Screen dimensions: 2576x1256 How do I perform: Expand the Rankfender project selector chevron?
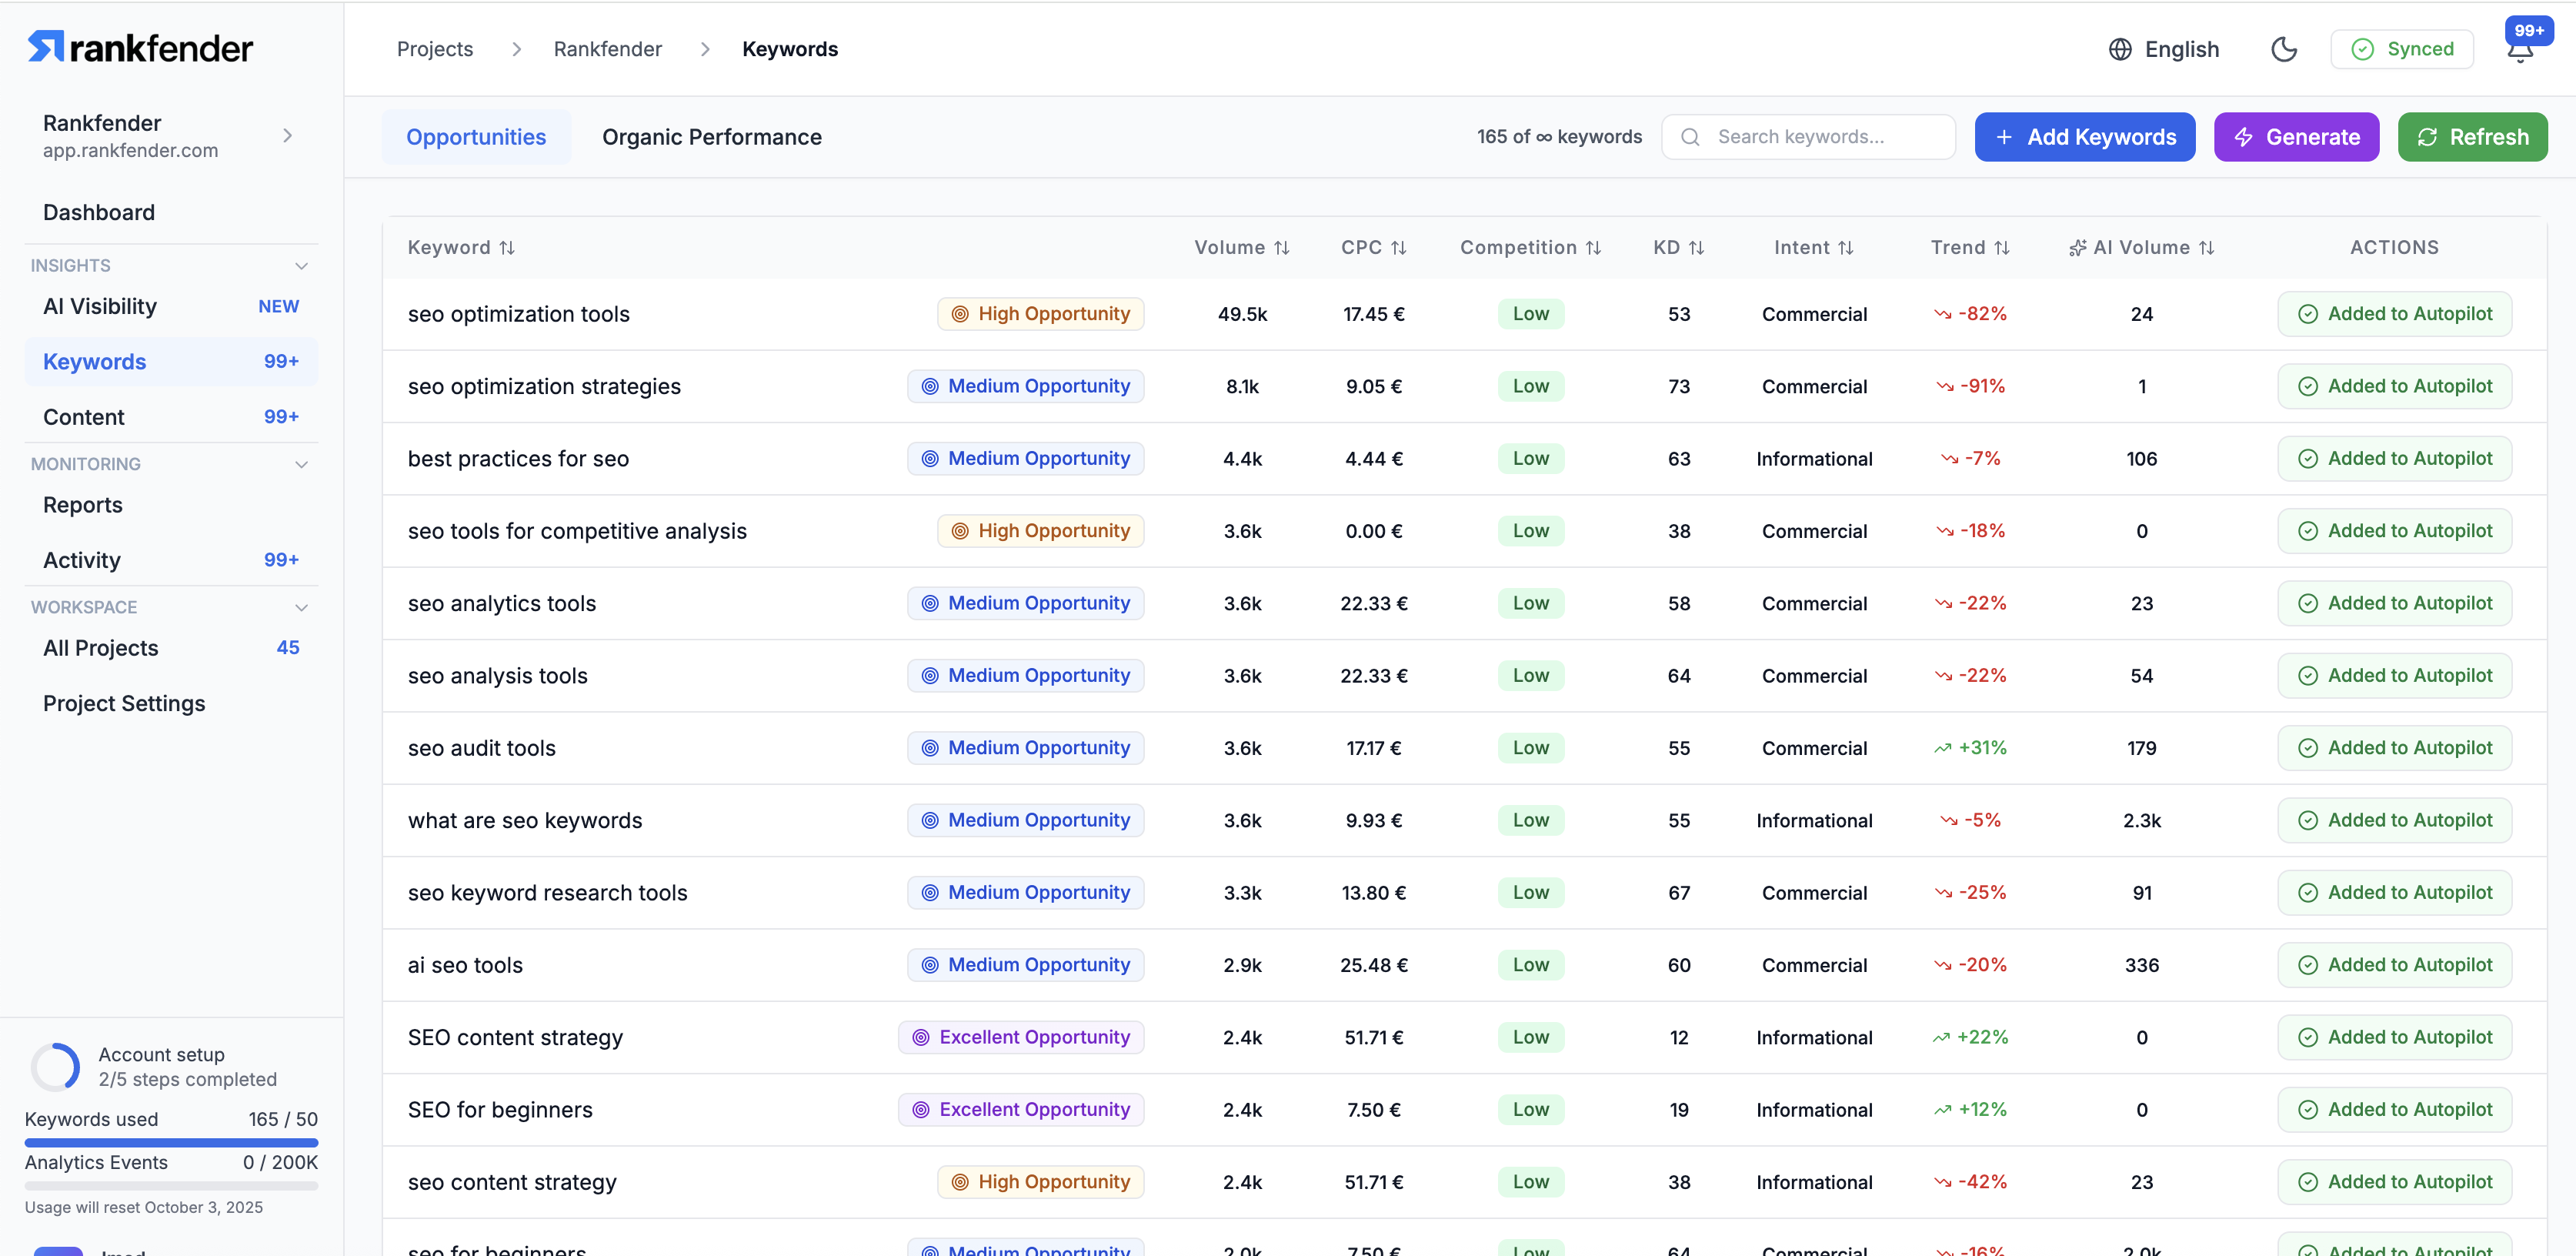click(288, 136)
